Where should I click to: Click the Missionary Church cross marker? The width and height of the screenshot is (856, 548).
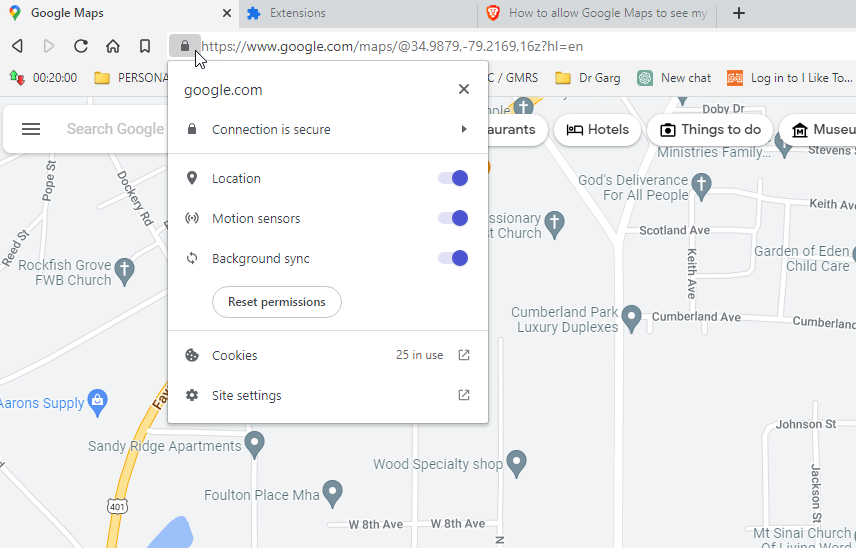click(x=555, y=224)
